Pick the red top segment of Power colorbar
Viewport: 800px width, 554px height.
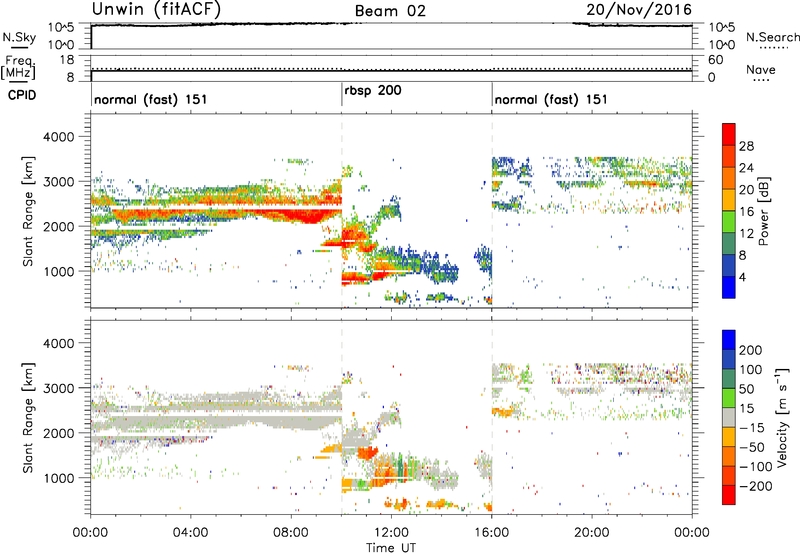[x=729, y=134]
